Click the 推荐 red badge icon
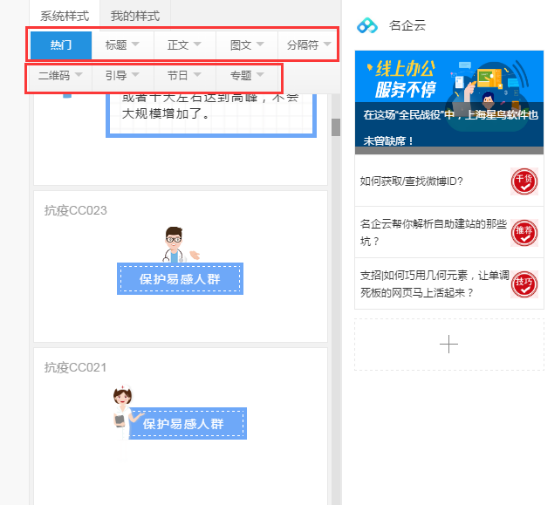 point(524,233)
